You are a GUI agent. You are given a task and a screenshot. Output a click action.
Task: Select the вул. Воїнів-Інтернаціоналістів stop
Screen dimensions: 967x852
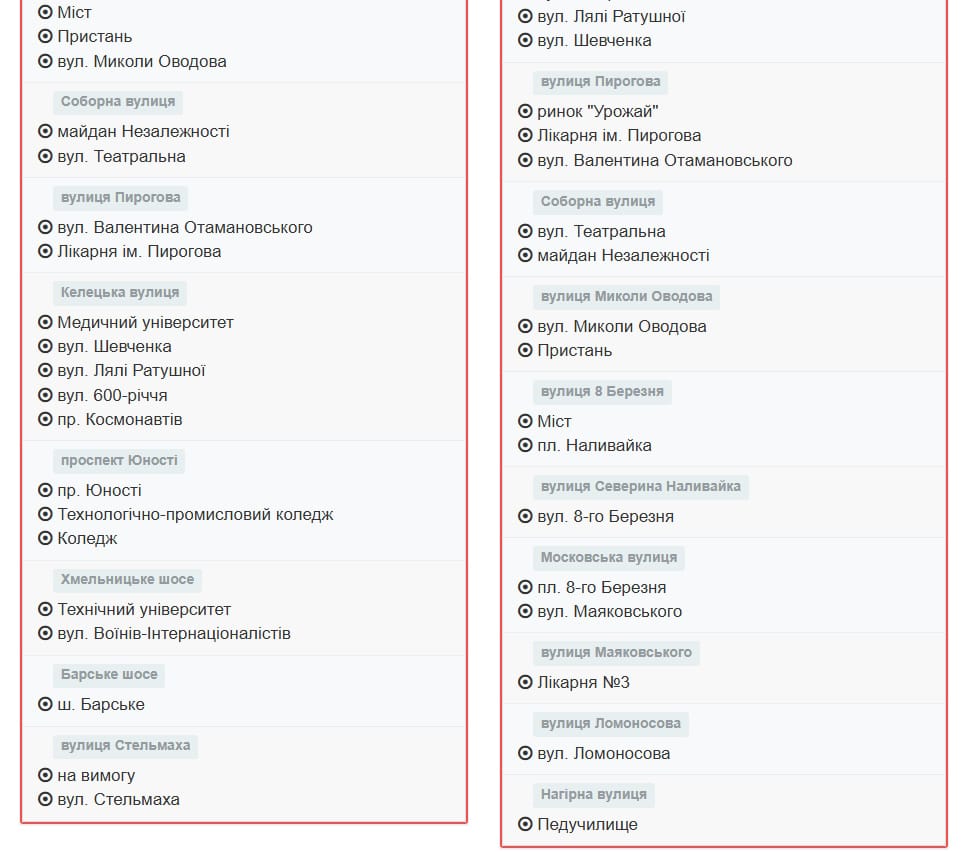coord(174,633)
